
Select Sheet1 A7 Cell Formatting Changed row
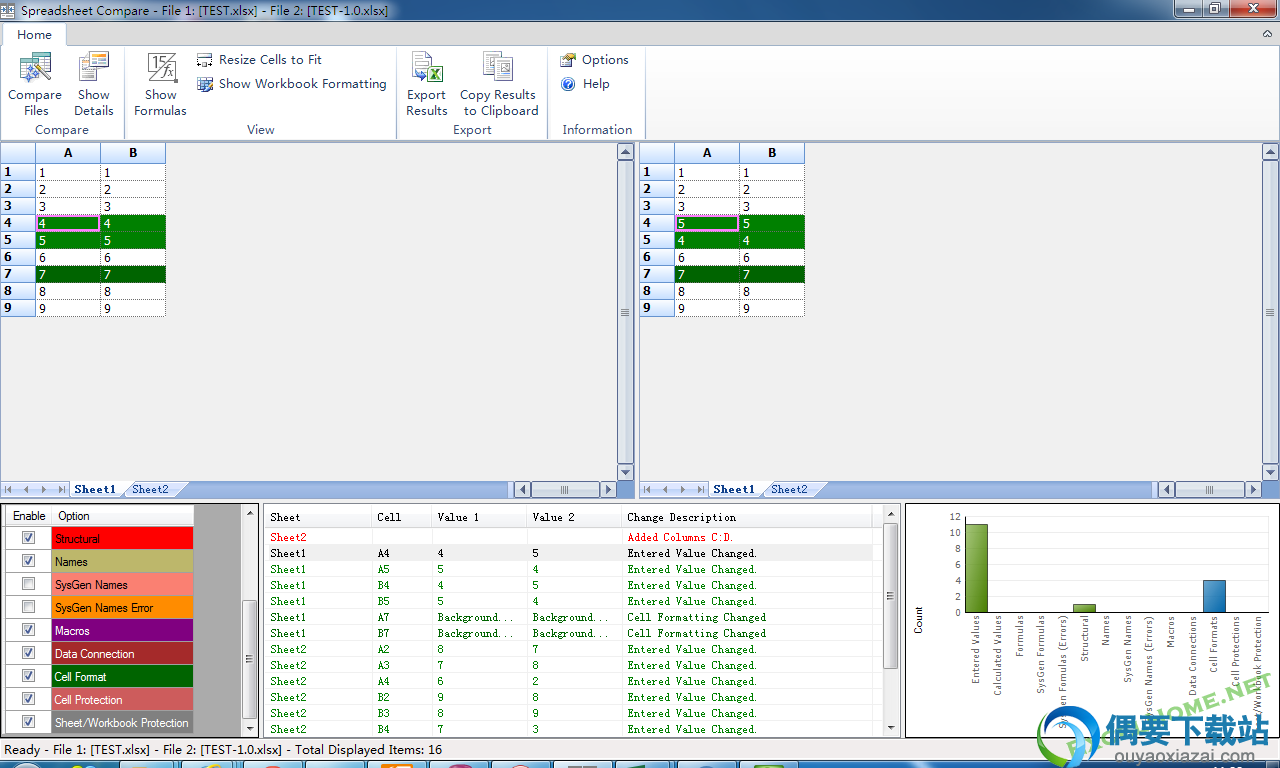(570, 617)
